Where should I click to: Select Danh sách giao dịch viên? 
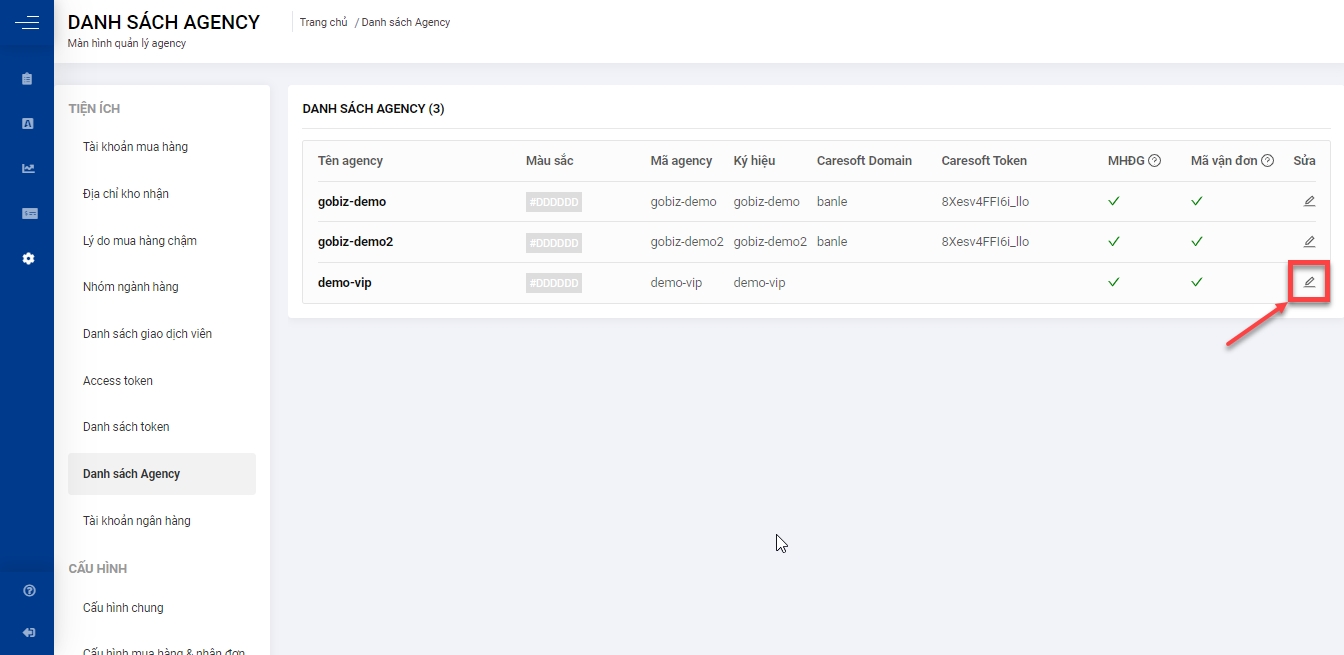(x=147, y=334)
